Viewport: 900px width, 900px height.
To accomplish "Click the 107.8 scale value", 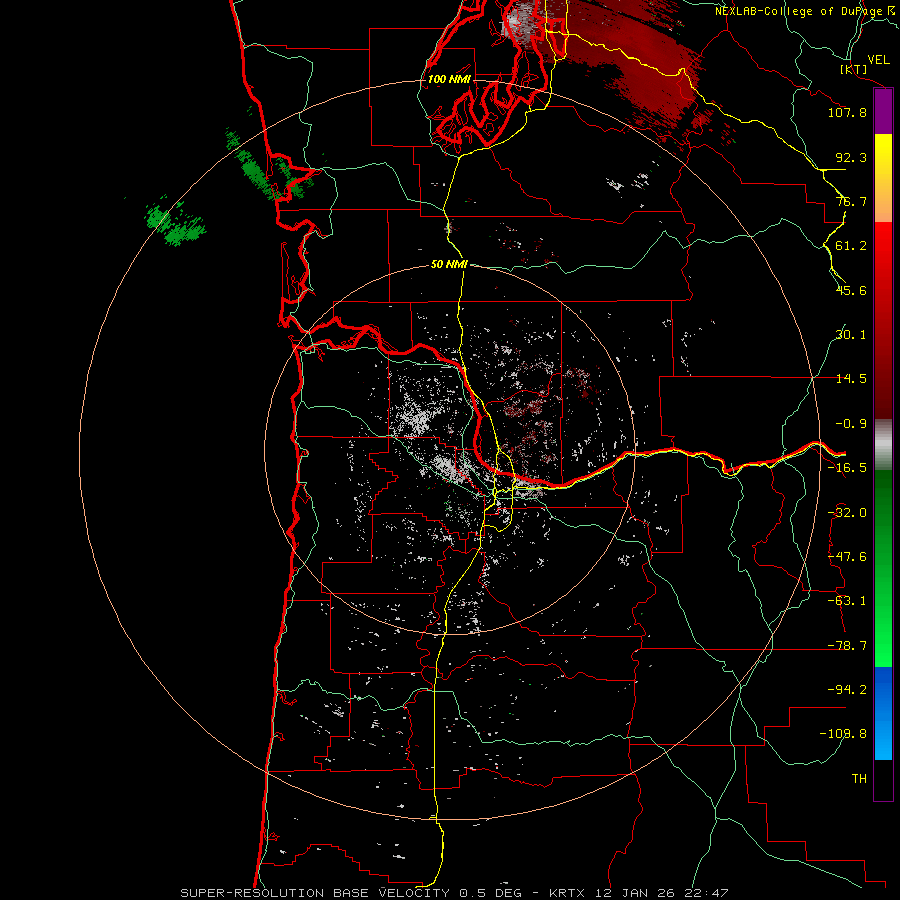I will click(847, 112).
